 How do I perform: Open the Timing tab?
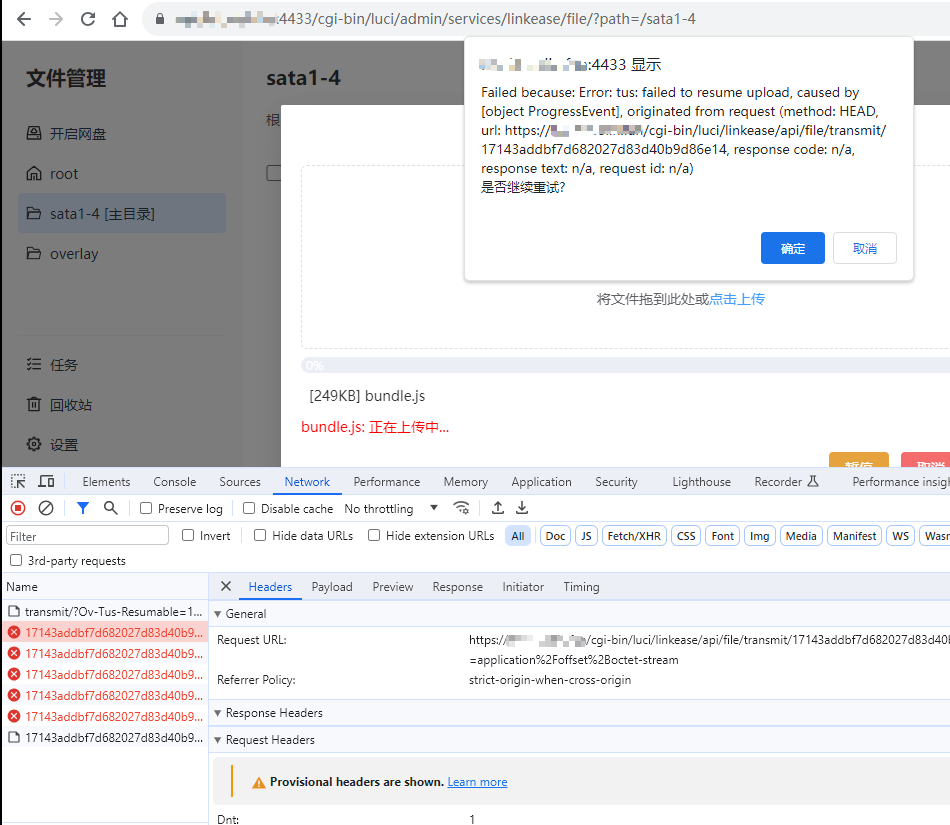(581, 587)
